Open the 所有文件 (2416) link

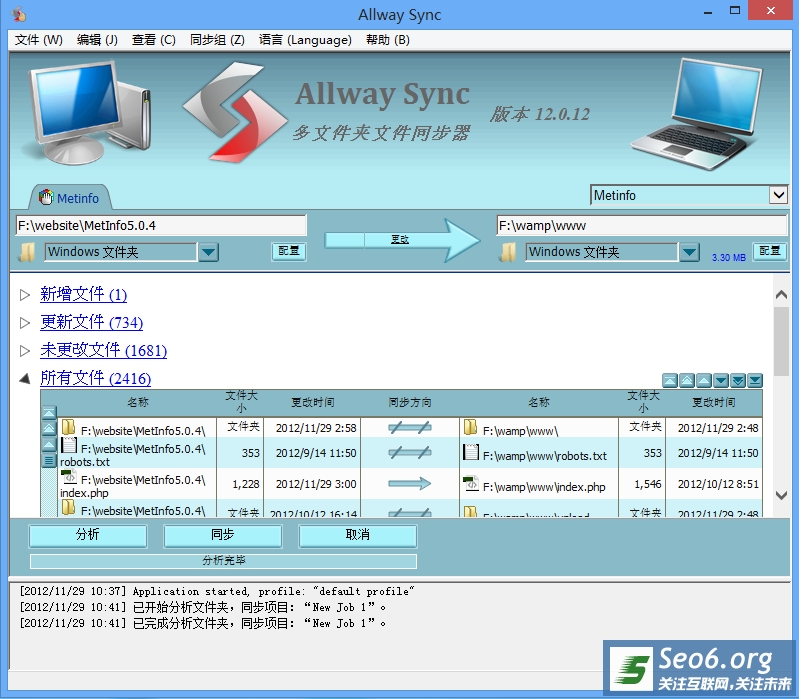[96, 379]
